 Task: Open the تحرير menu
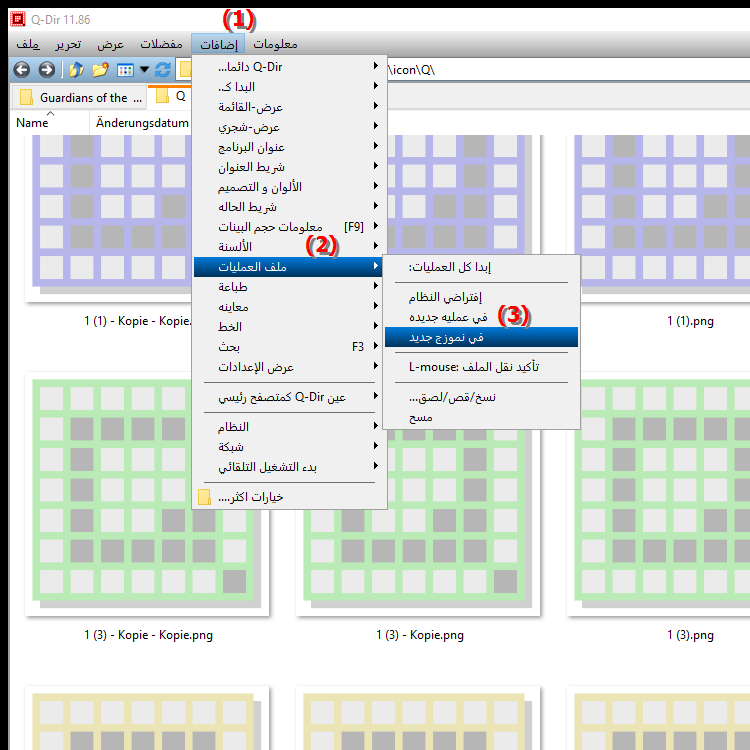68,44
